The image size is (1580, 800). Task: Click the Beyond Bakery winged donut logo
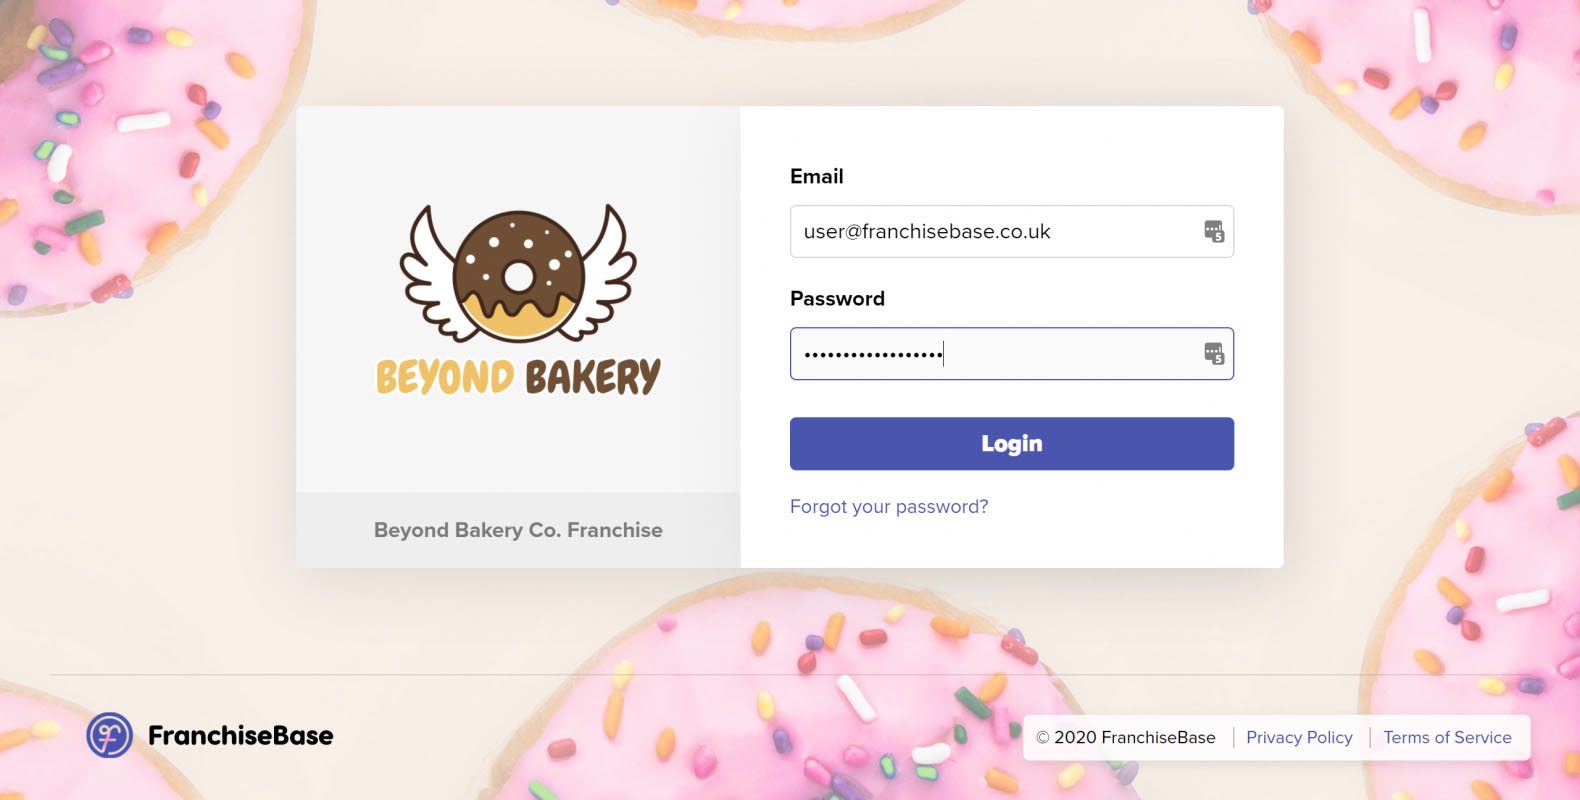518,273
